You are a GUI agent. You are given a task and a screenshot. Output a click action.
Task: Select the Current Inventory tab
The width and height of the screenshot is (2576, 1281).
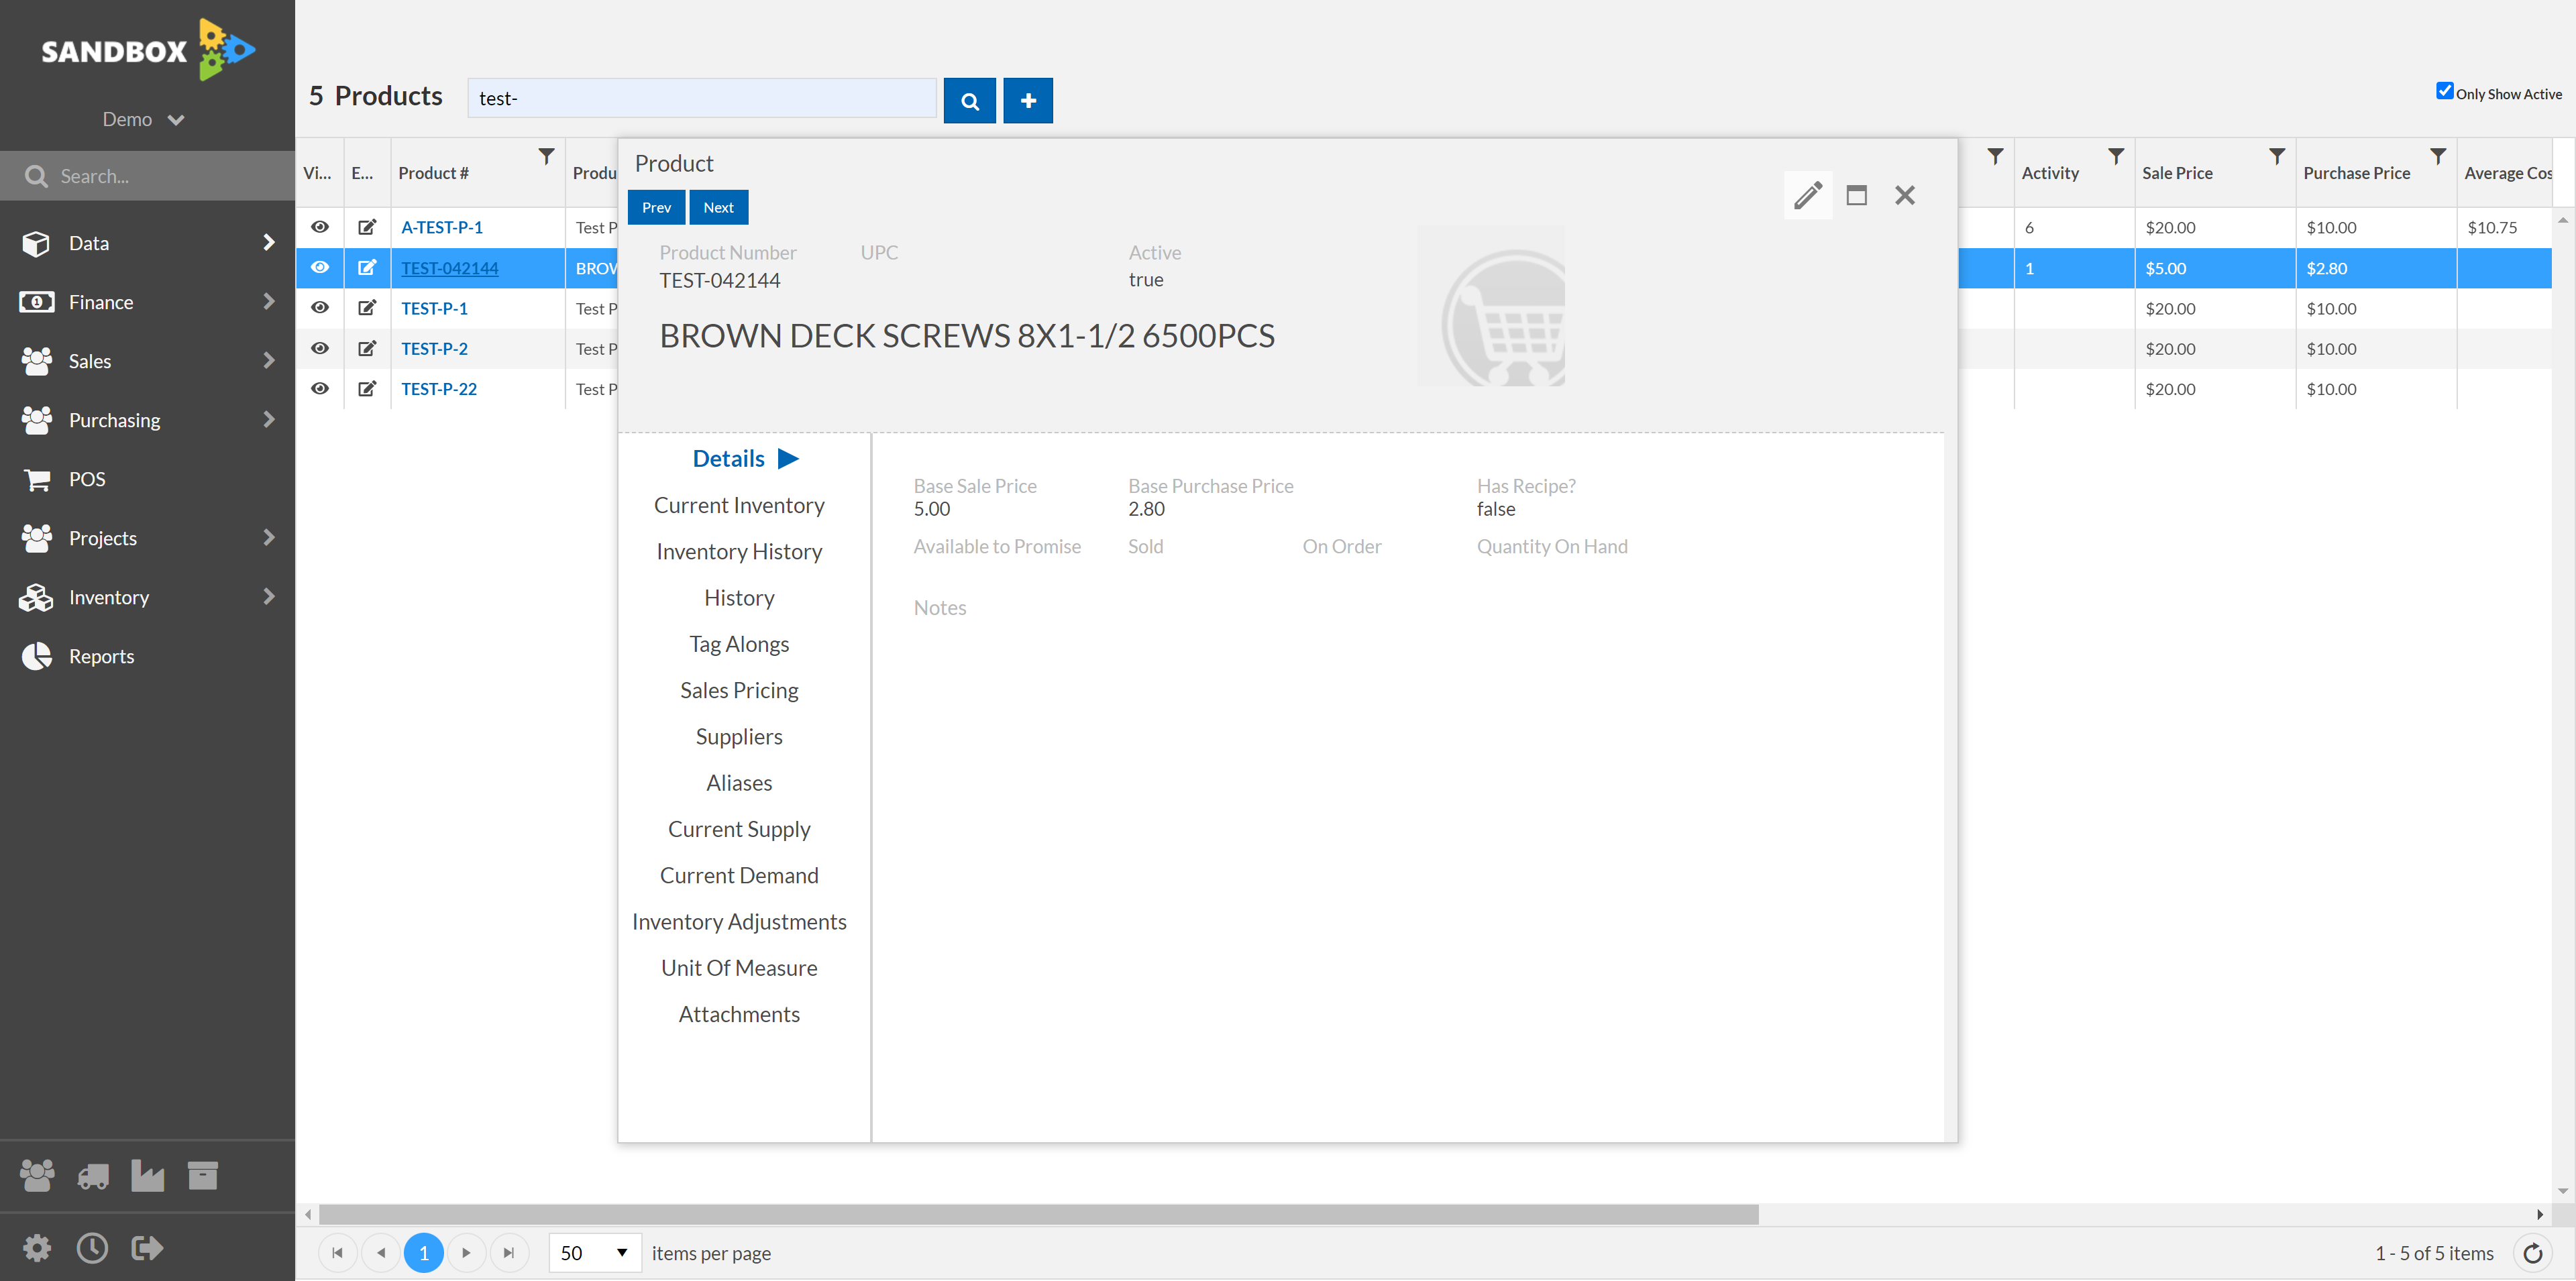(739, 505)
